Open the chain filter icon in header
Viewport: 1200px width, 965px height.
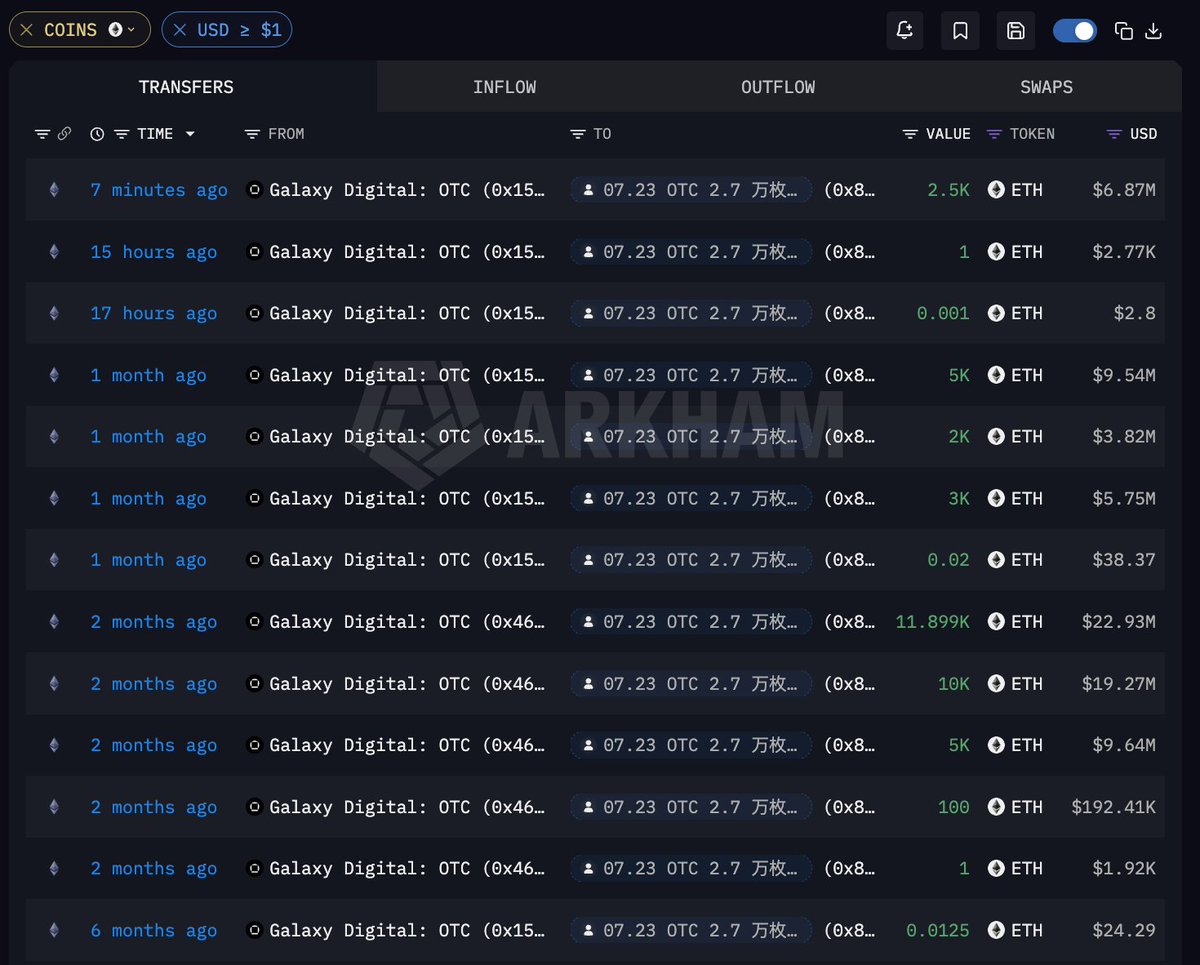pyautogui.click(x=42, y=134)
